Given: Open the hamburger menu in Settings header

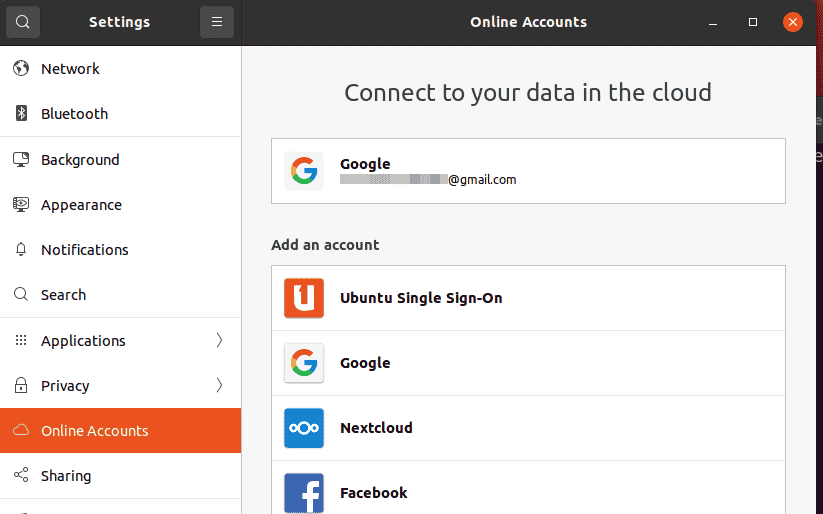Looking at the screenshot, I should pyautogui.click(x=217, y=22).
